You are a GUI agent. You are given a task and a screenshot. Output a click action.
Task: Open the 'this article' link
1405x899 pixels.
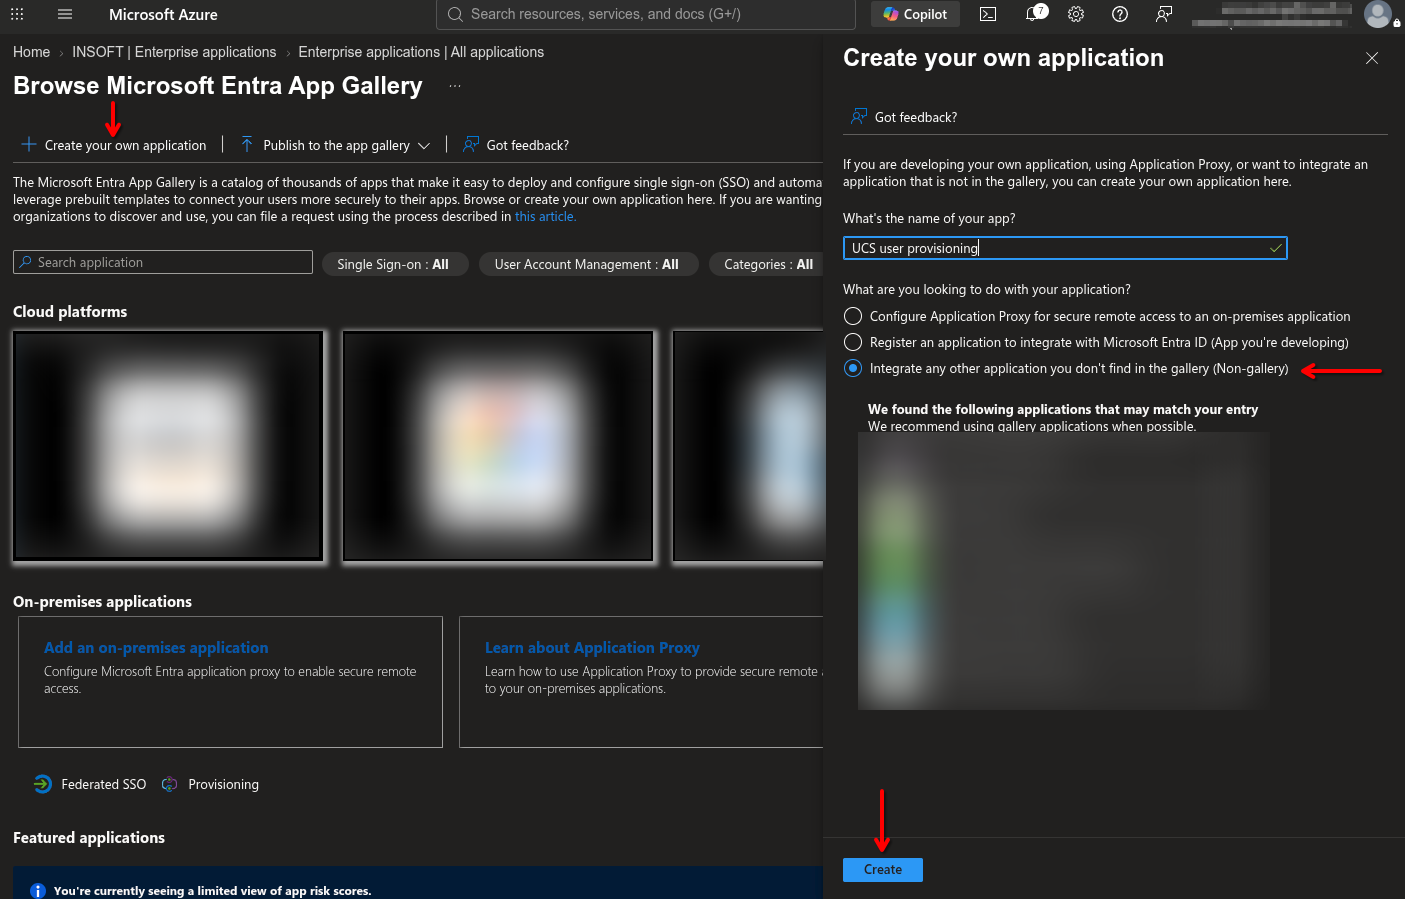click(x=545, y=217)
